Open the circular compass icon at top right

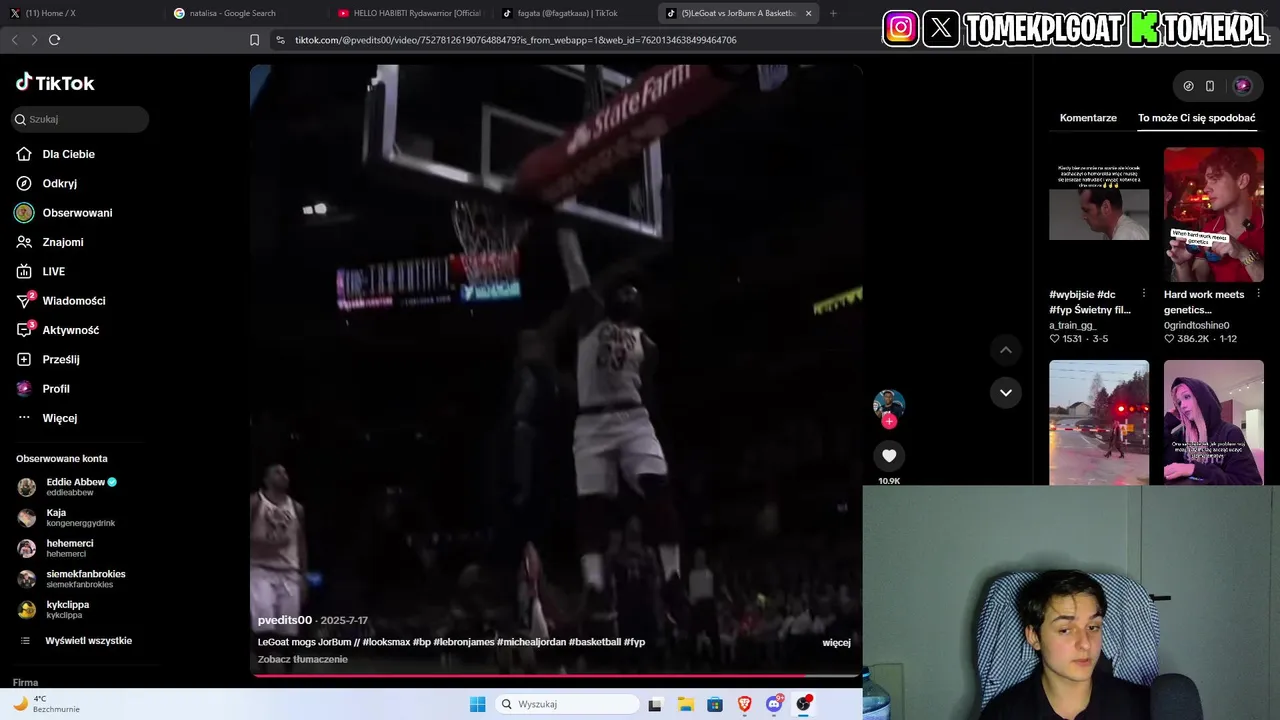click(1188, 86)
